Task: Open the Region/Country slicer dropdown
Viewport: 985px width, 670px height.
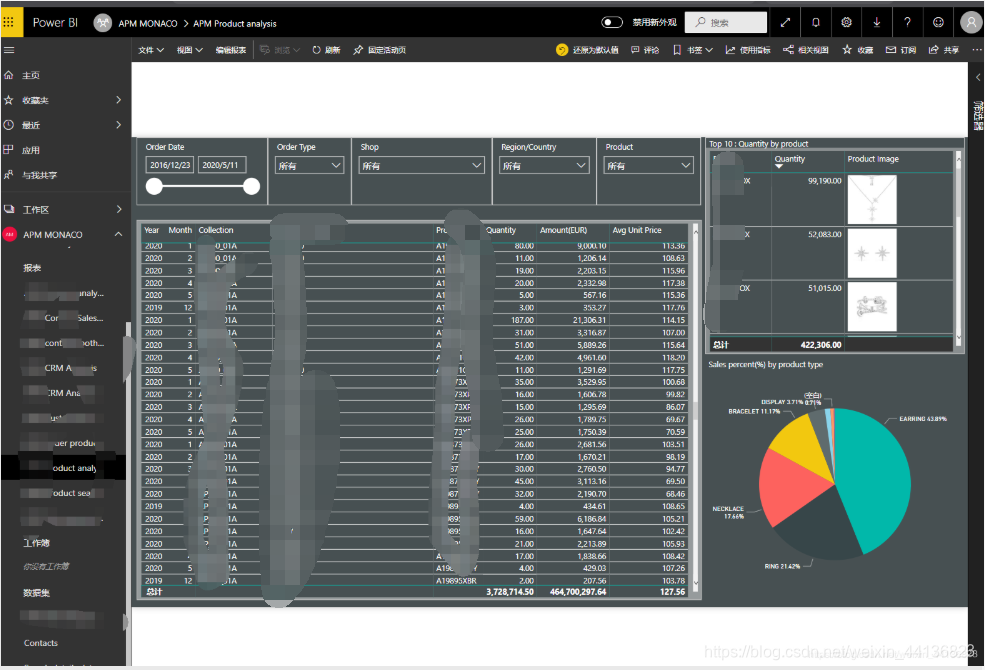Action: (x=544, y=166)
